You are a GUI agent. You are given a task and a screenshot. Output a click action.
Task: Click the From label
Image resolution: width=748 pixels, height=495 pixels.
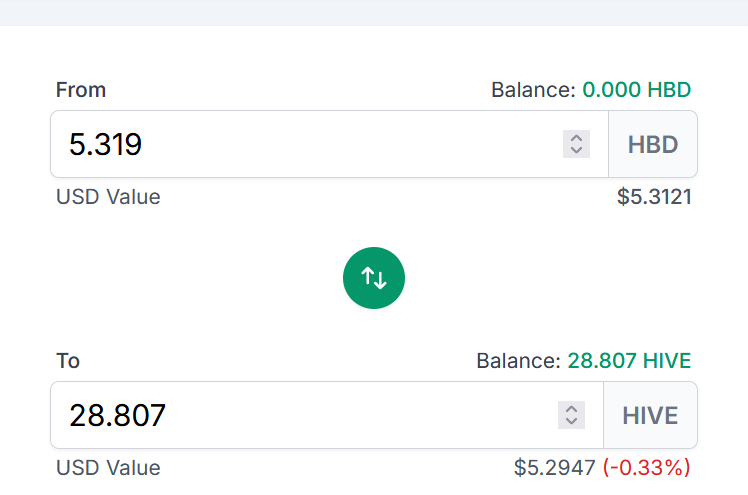pyautogui.click(x=81, y=90)
